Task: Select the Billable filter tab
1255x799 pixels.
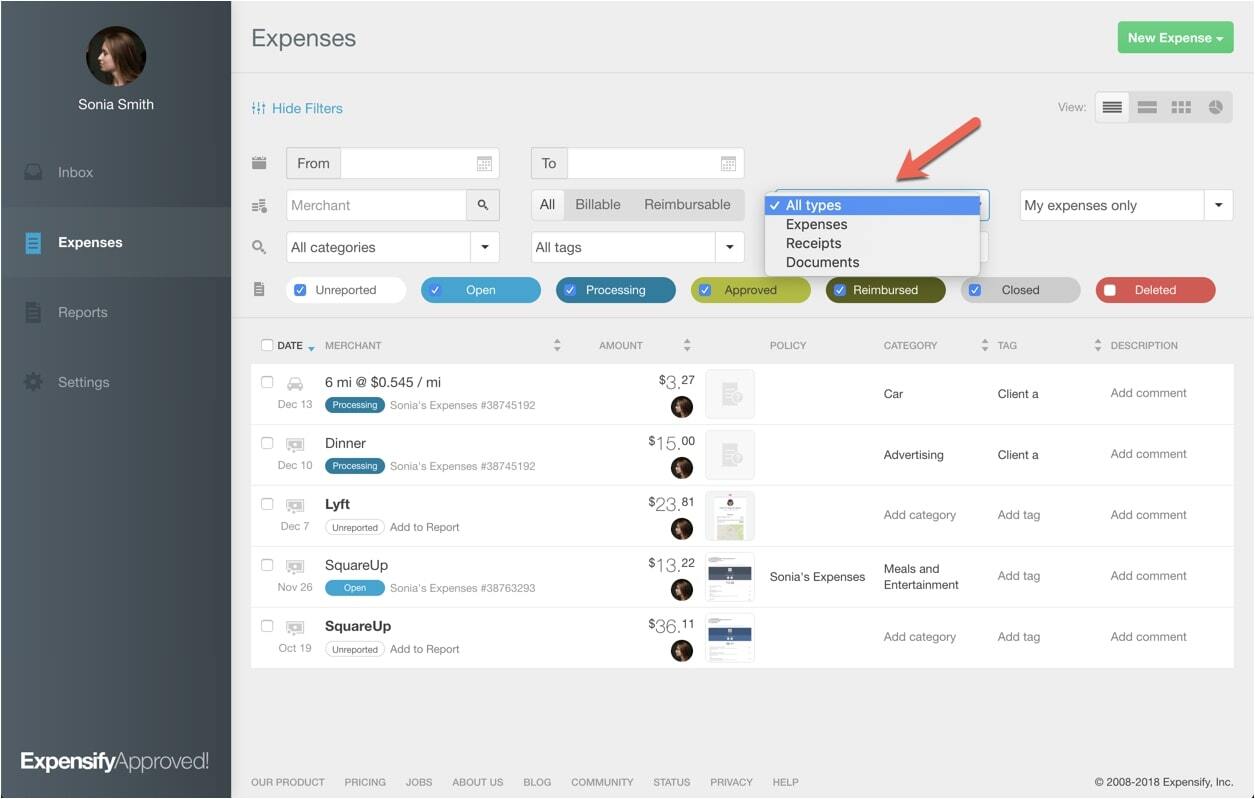Action: coord(597,205)
